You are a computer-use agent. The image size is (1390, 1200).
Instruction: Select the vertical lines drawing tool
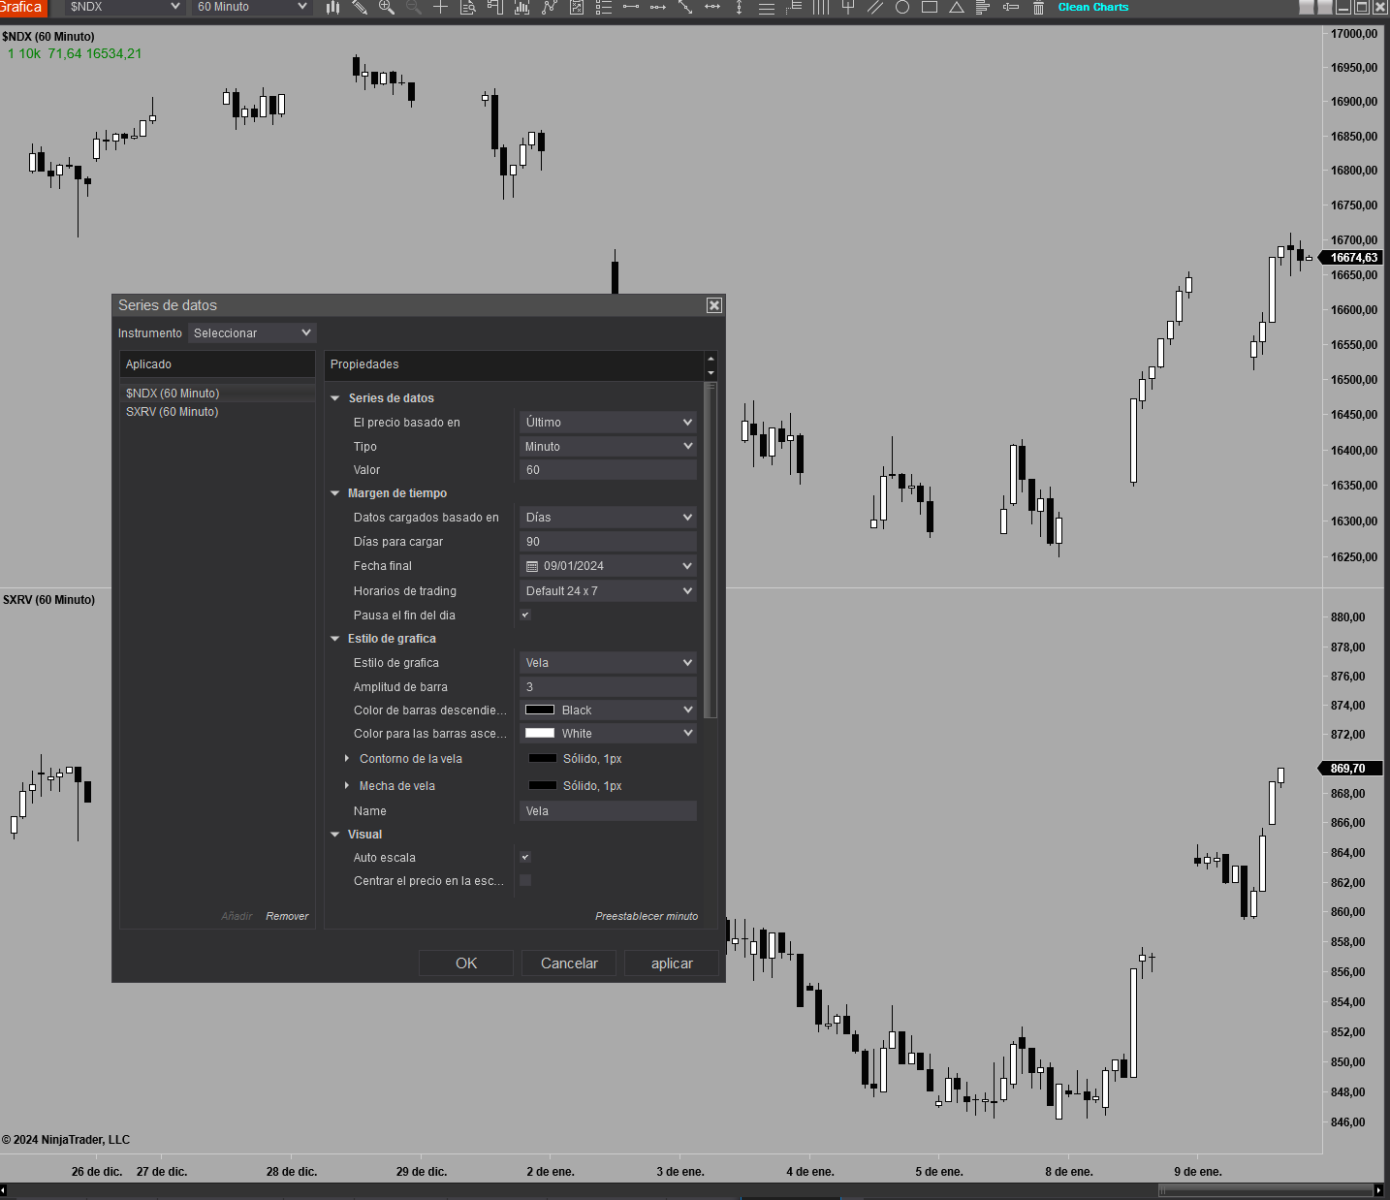point(821,7)
